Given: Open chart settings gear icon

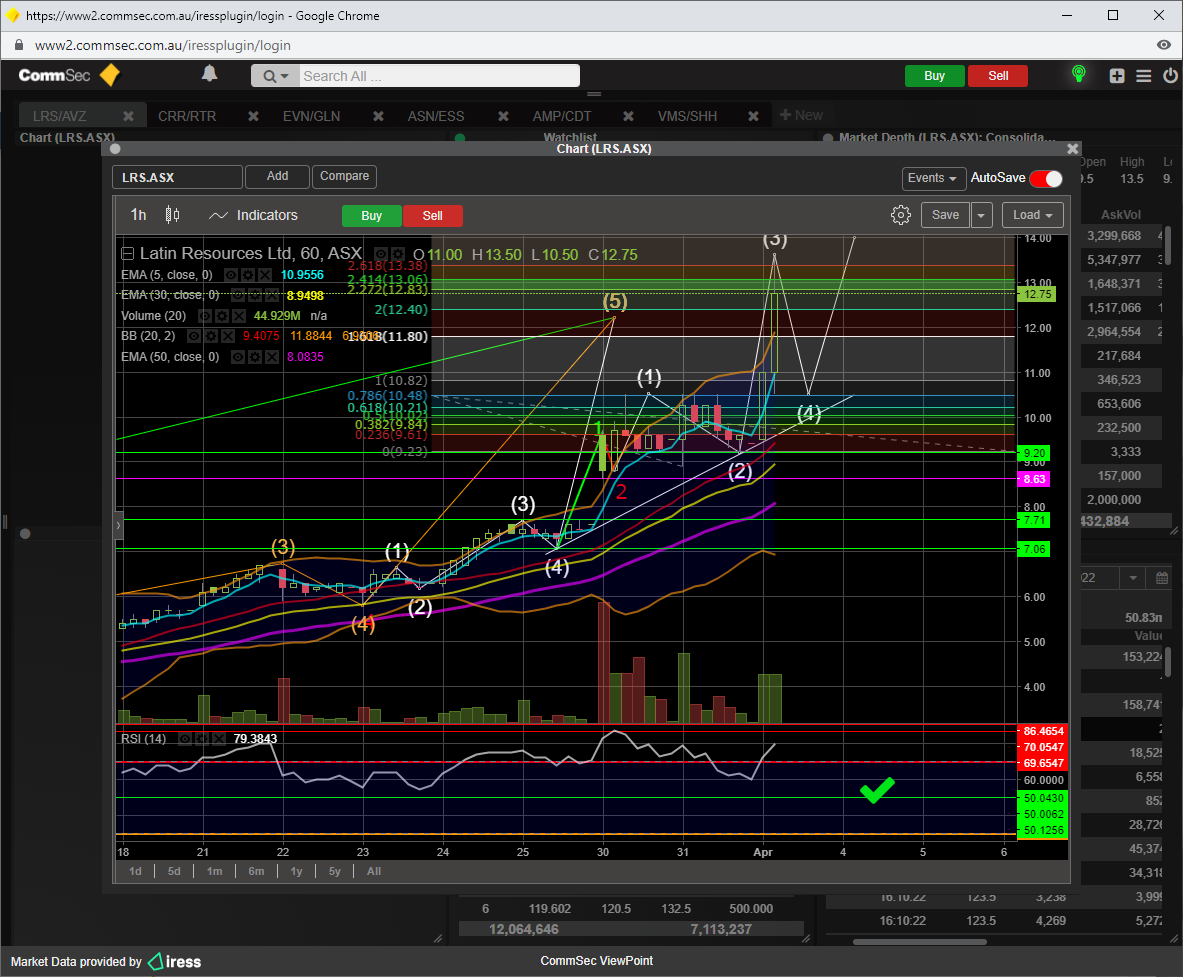Looking at the screenshot, I should pos(900,215).
